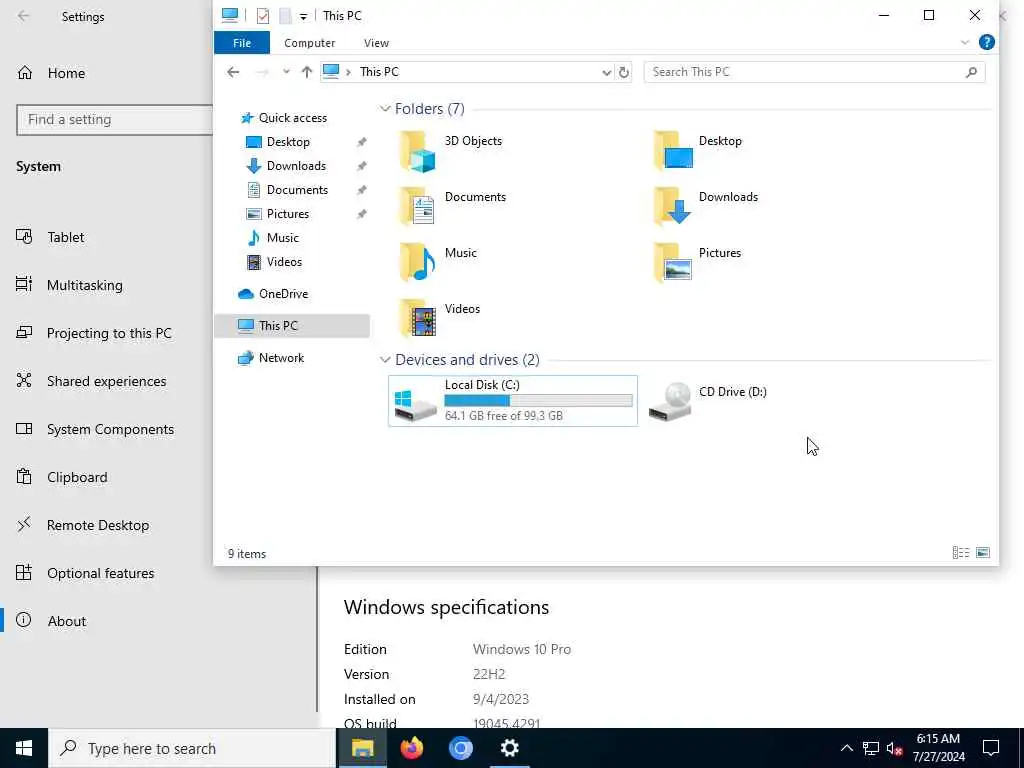The image size is (1024, 768).
Task: Select the CD Drive (D:) icon
Action: point(670,401)
